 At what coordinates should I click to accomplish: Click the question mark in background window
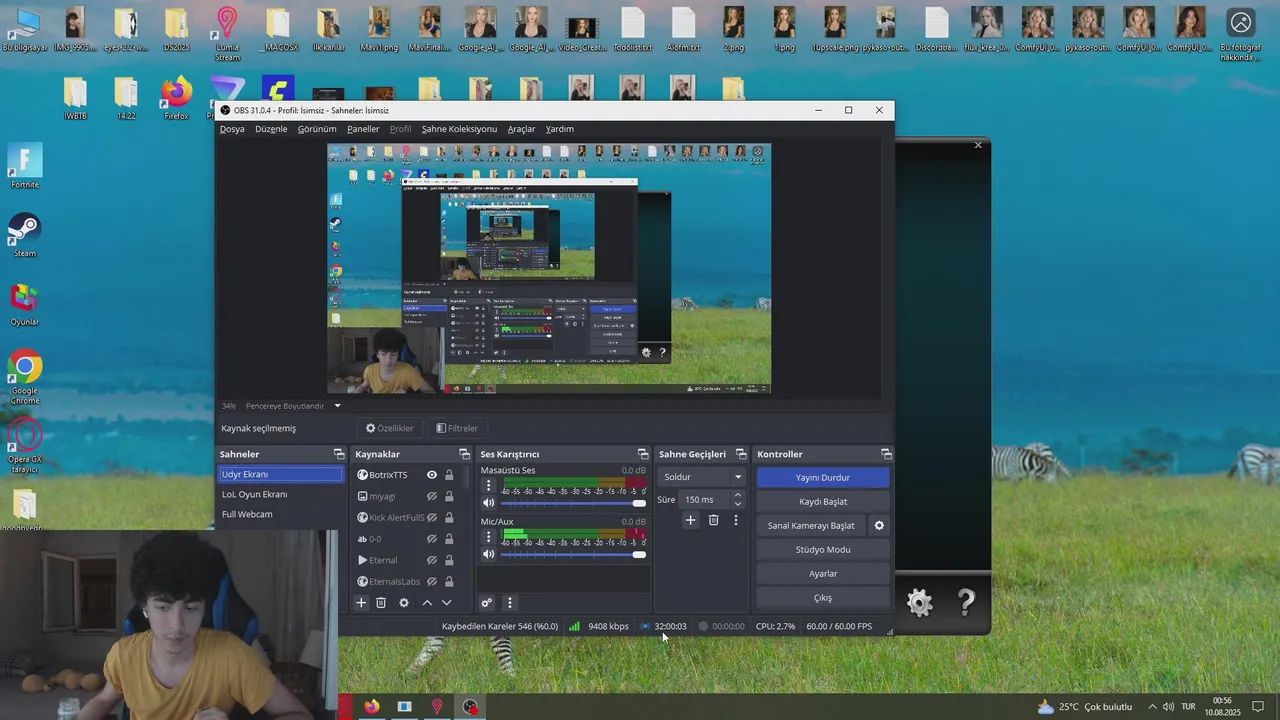coord(966,602)
